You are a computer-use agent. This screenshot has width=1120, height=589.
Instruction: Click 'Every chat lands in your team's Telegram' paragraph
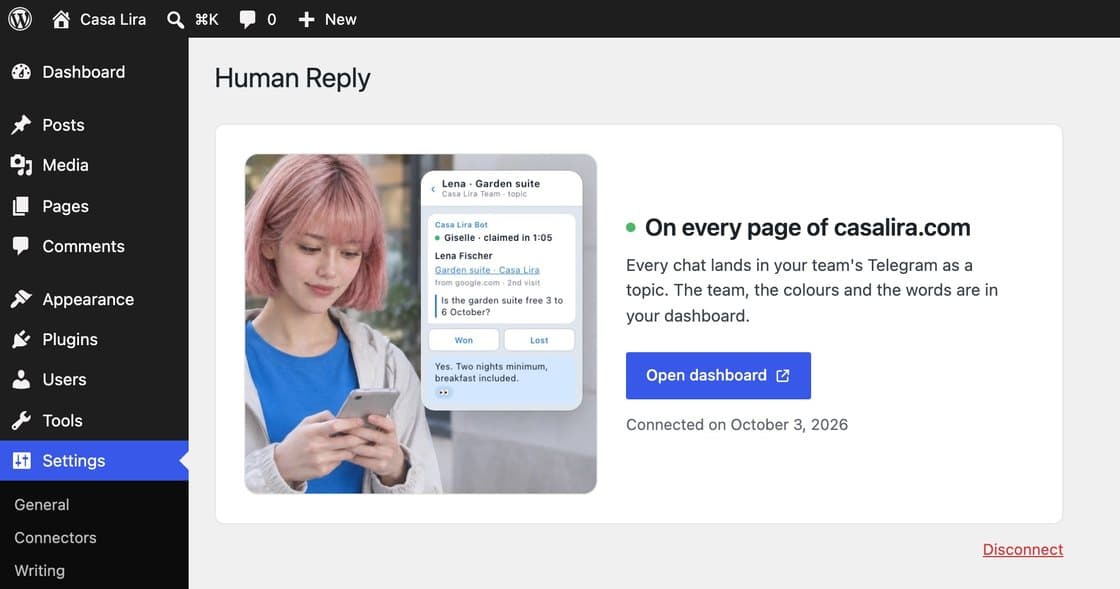click(x=811, y=291)
